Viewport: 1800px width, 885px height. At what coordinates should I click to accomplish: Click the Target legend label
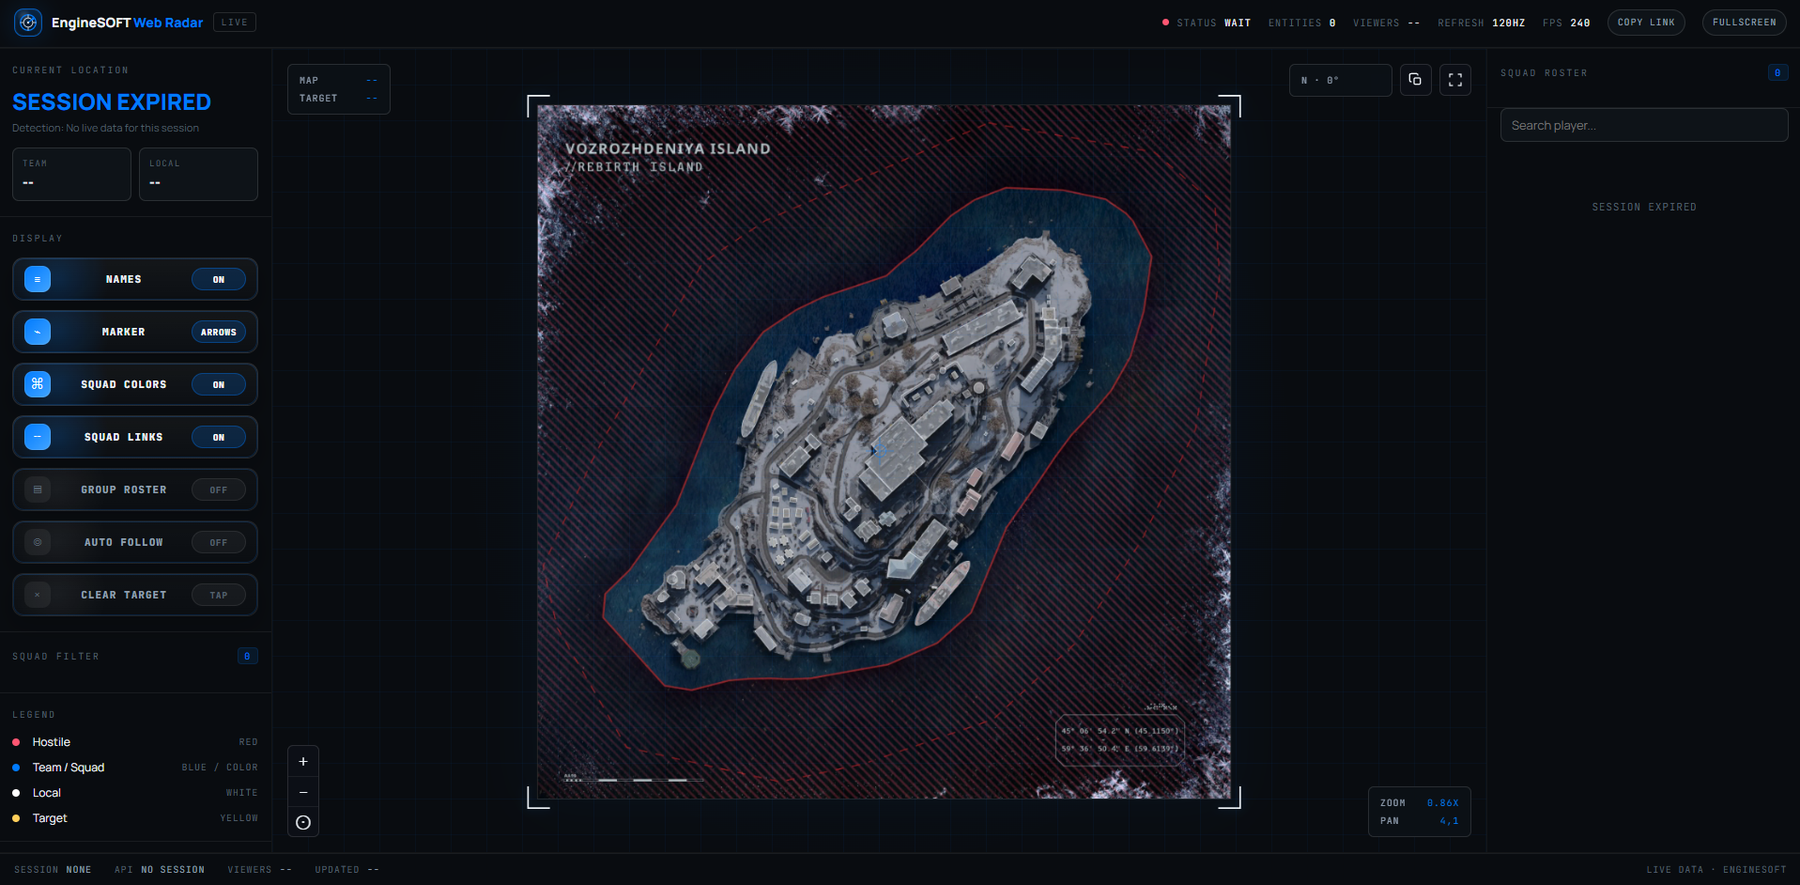tap(50, 818)
